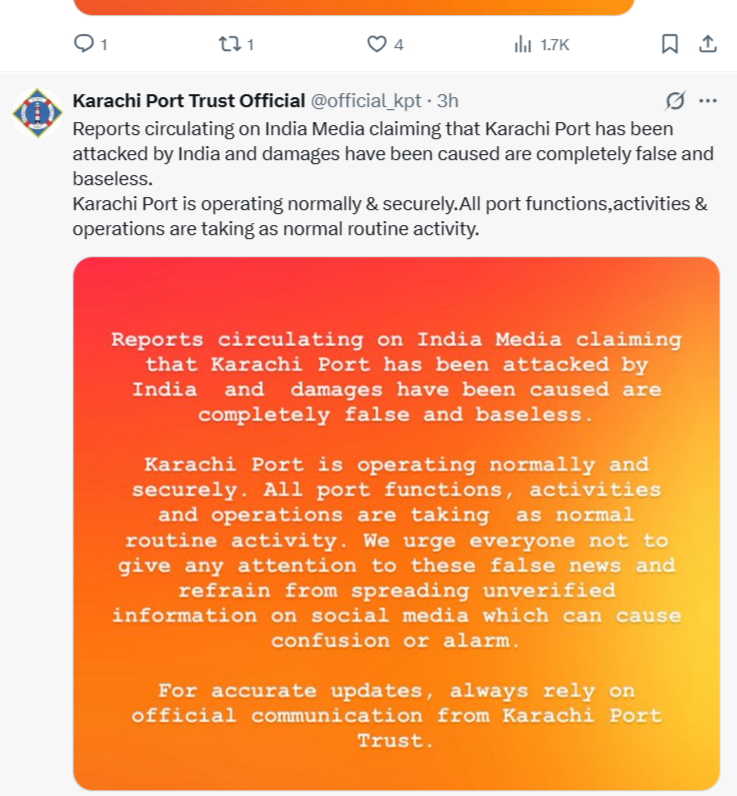
Task: Repost the upper tweet via arrows icon
Action: (x=229, y=44)
